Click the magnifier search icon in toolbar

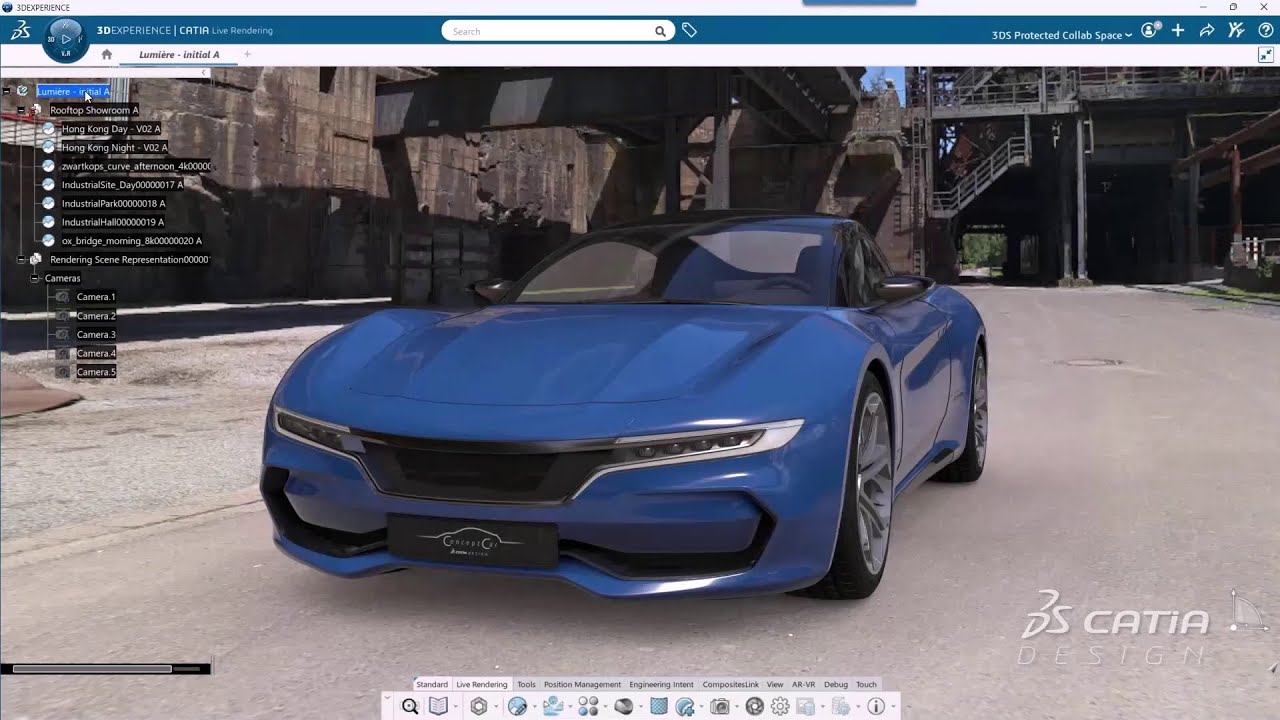(410, 707)
